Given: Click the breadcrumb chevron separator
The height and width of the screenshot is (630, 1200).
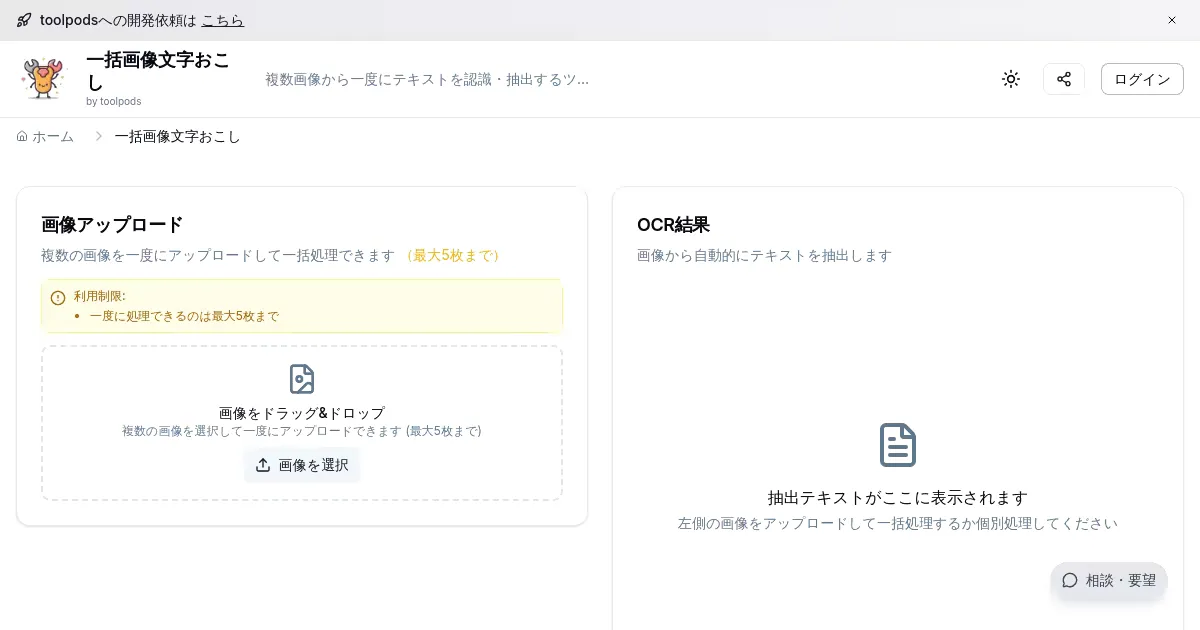Looking at the screenshot, I should click(x=98, y=136).
